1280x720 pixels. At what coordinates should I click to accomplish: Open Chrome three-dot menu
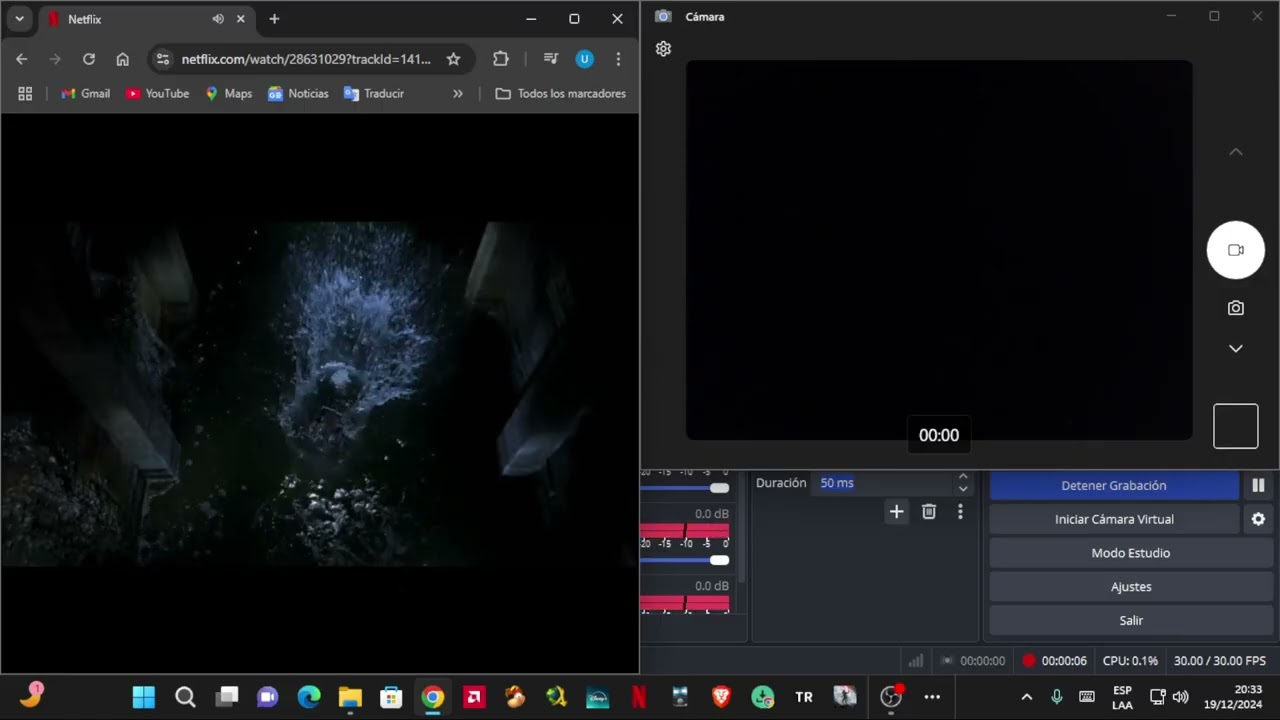click(x=618, y=59)
